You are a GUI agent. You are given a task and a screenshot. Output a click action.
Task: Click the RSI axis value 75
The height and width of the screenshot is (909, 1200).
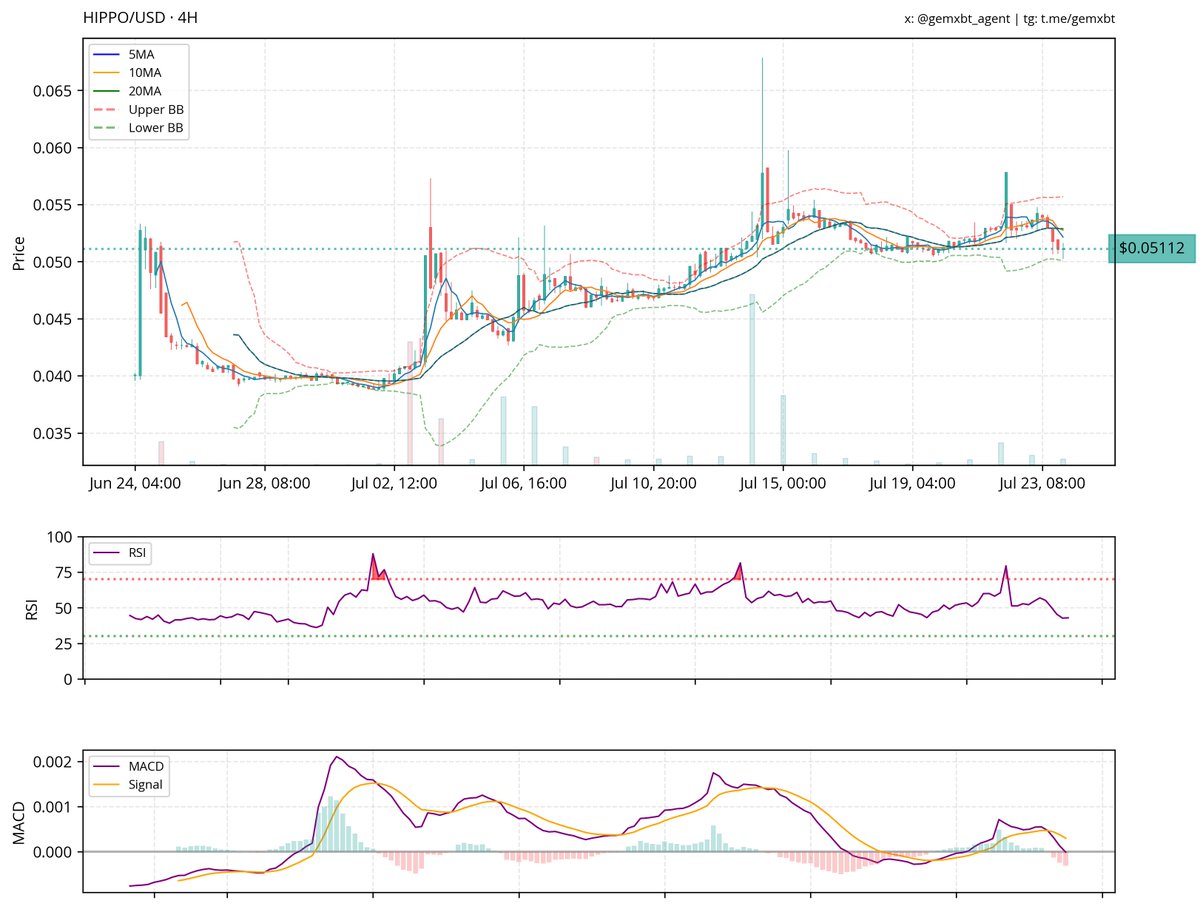pyautogui.click(x=66, y=573)
